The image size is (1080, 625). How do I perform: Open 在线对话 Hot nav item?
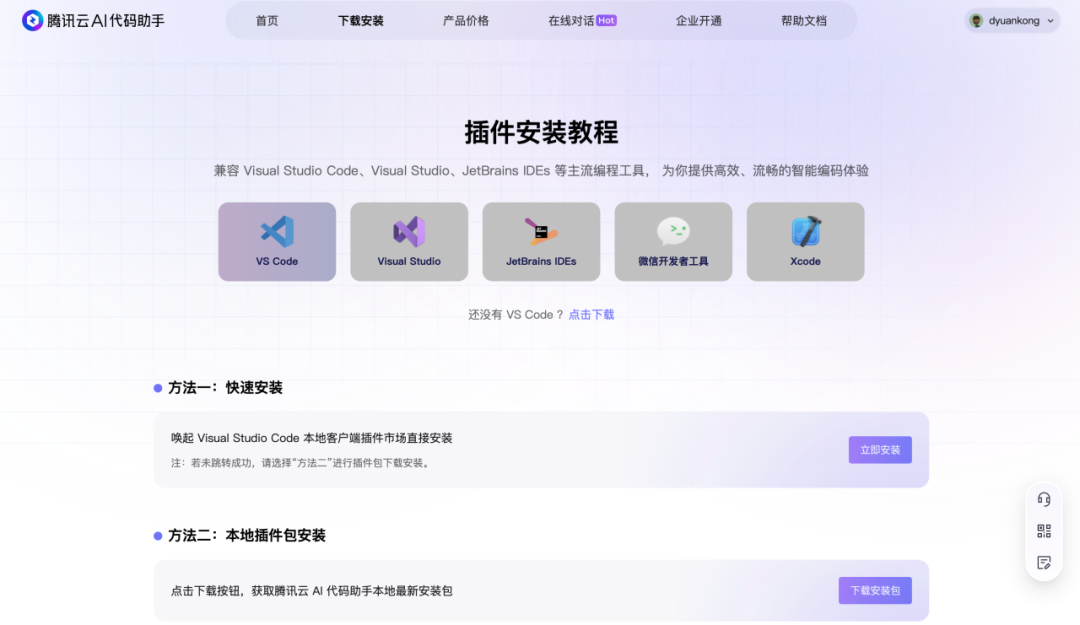point(581,20)
